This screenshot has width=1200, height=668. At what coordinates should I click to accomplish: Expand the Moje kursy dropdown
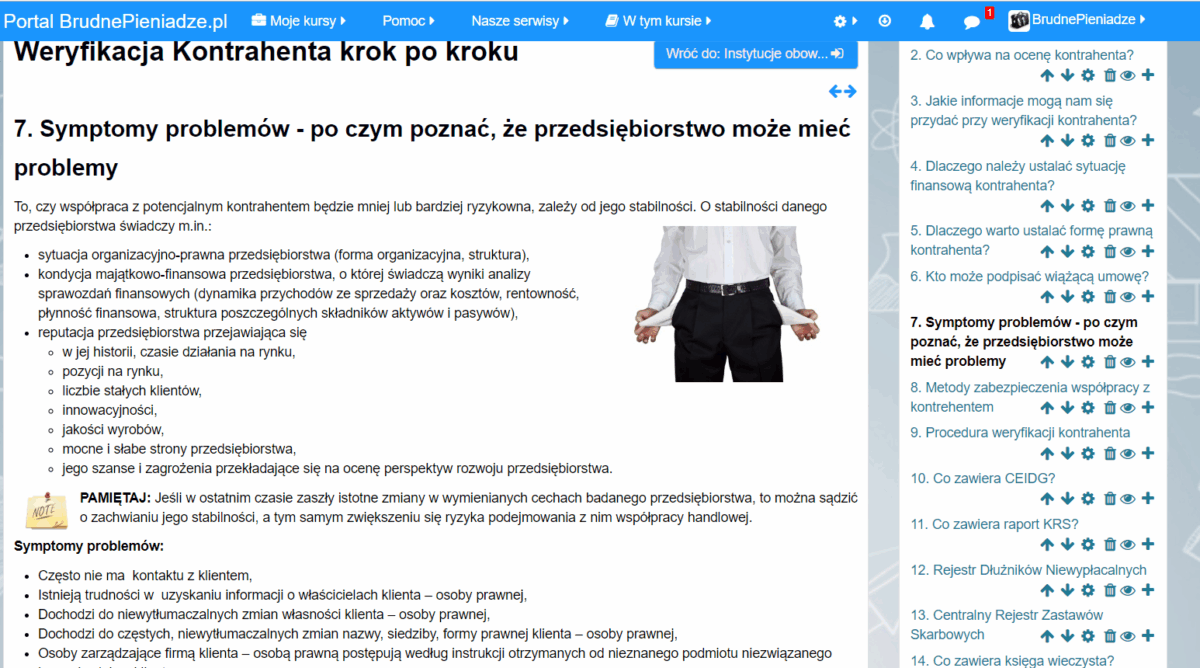pyautogui.click(x=298, y=21)
